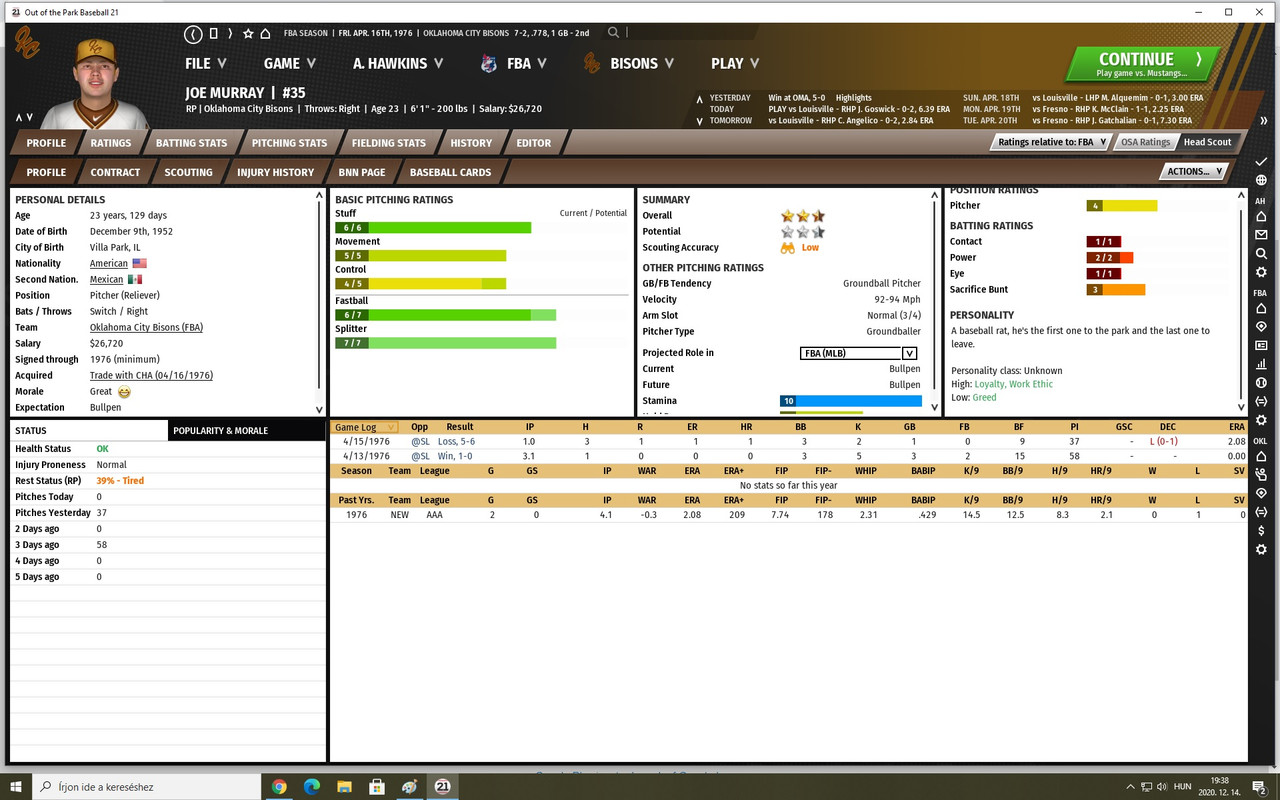Open the baseball icon in sidebar
This screenshot has height=800, width=1280.
(x=1261, y=383)
